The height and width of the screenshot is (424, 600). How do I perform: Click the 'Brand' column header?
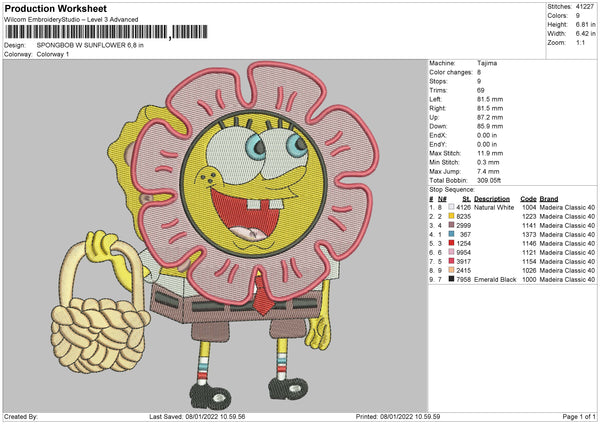(549, 199)
